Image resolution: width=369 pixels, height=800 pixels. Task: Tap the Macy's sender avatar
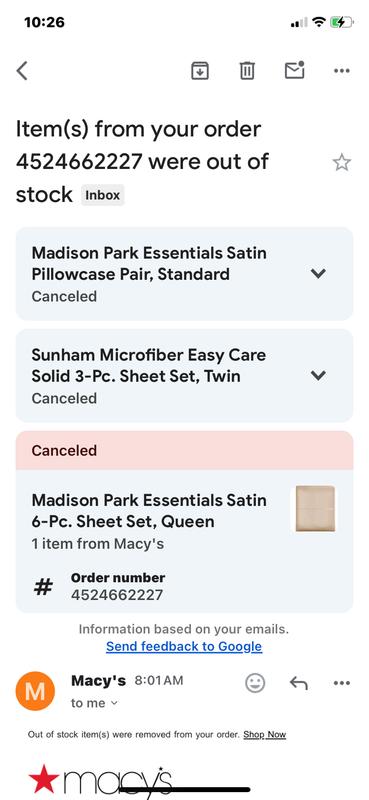[x=35, y=691]
